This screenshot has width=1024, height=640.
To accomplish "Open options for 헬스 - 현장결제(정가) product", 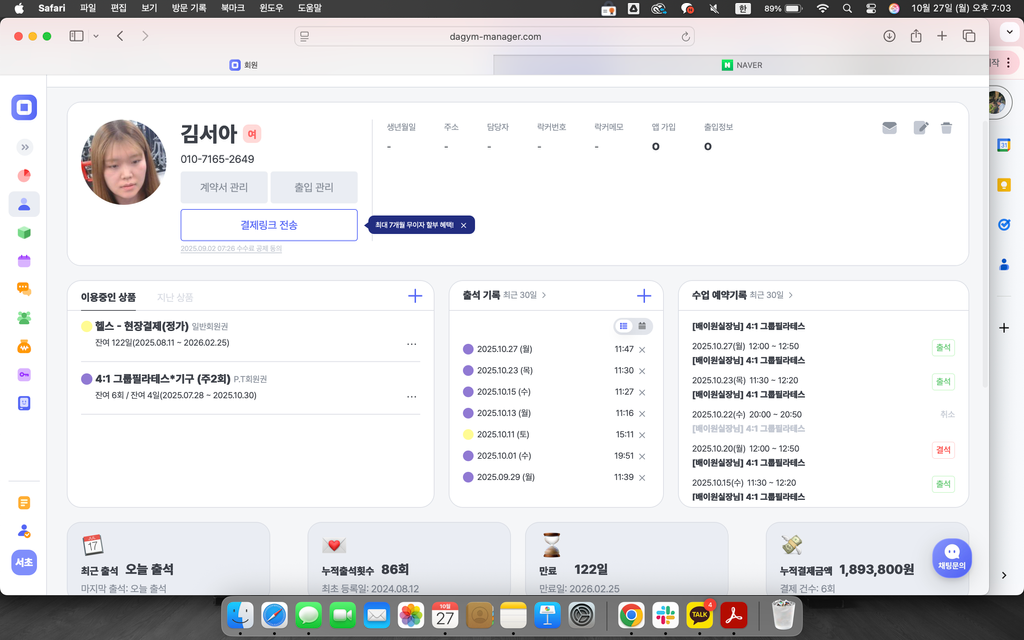I will click(411, 344).
